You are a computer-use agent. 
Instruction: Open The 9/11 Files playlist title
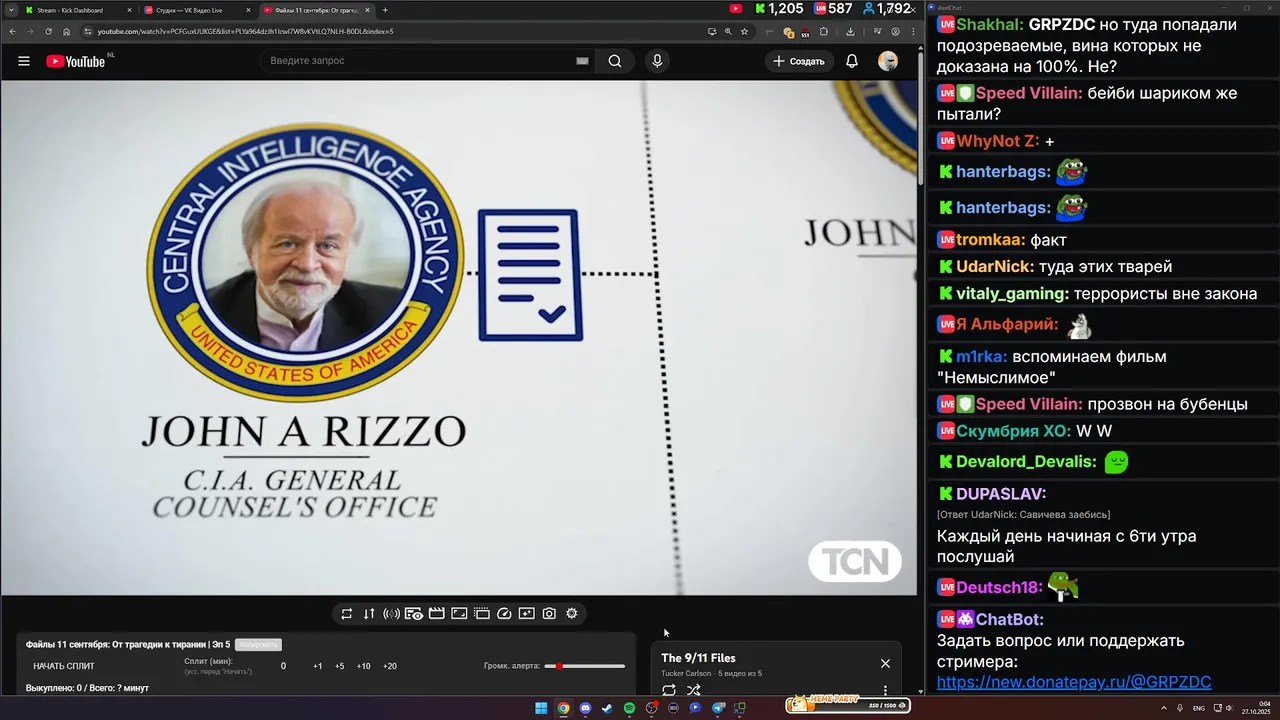(698, 658)
